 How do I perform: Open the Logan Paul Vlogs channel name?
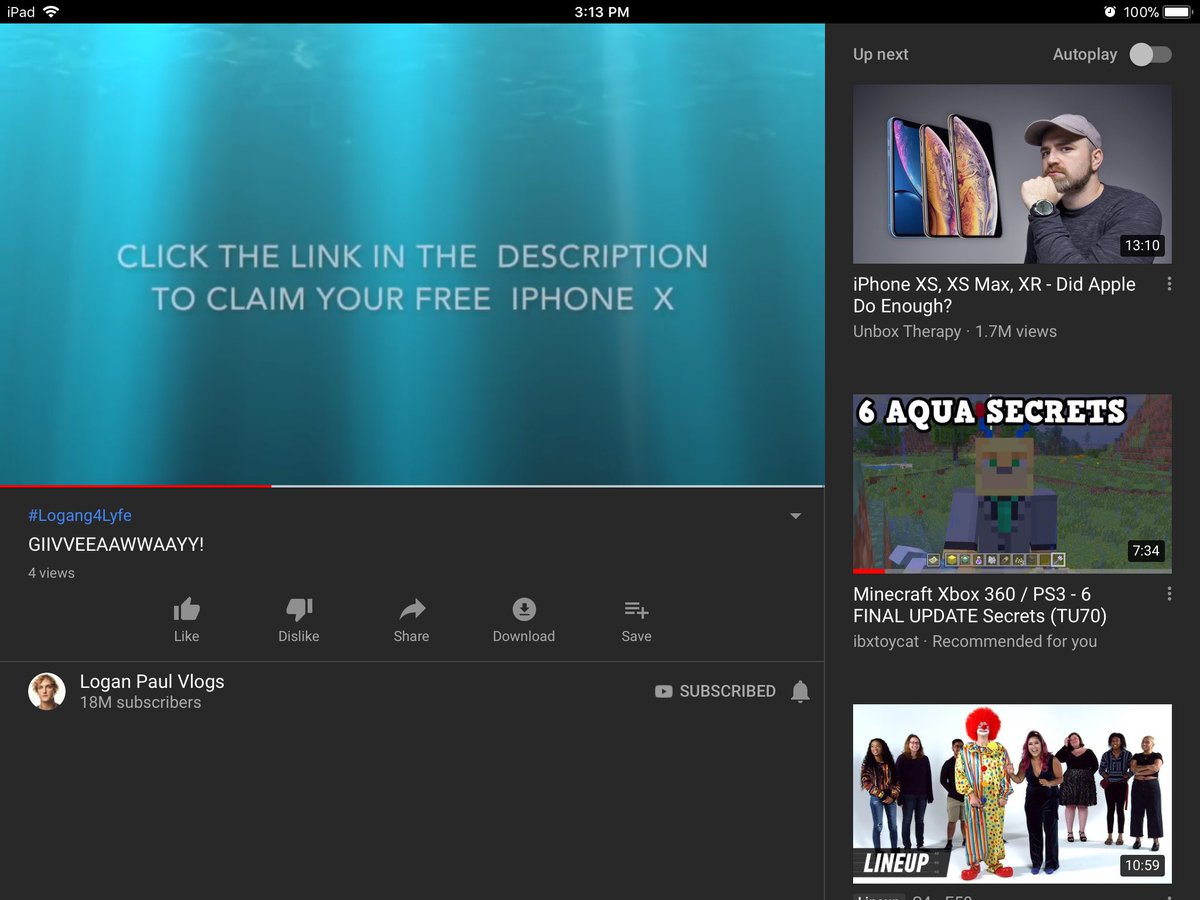(152, 682)
